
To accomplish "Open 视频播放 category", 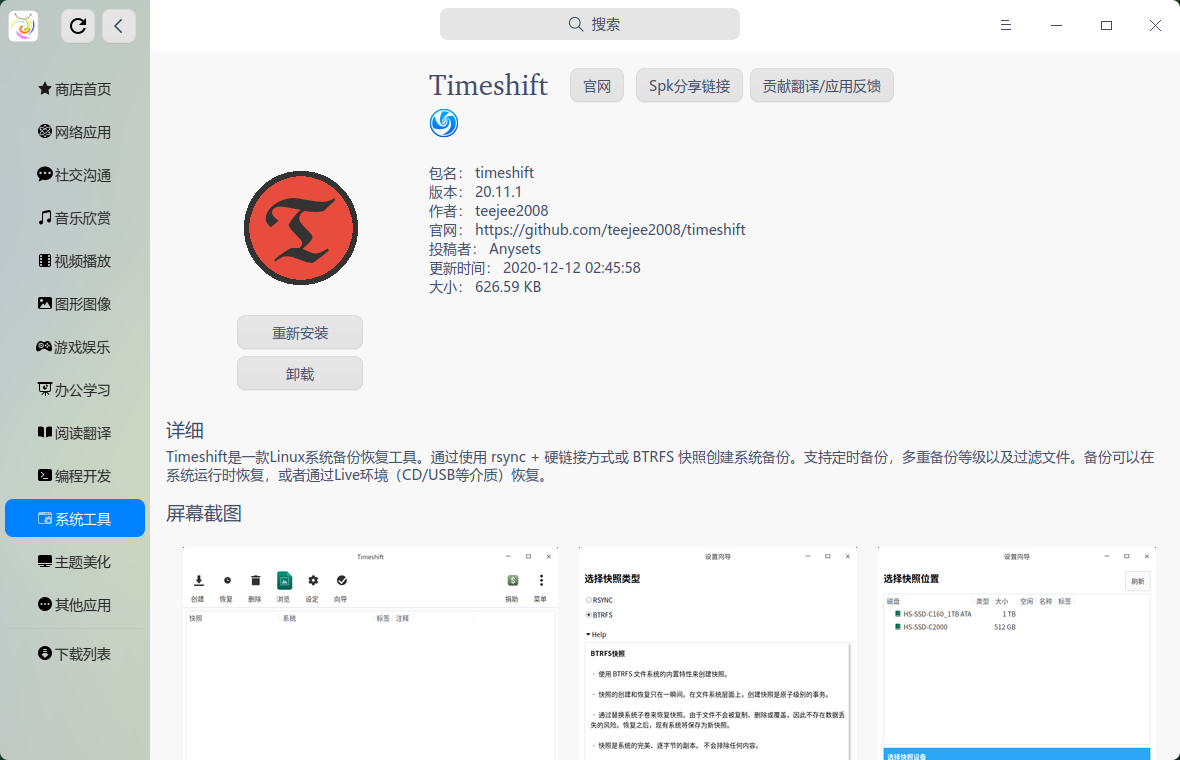I will pos(75,260).
